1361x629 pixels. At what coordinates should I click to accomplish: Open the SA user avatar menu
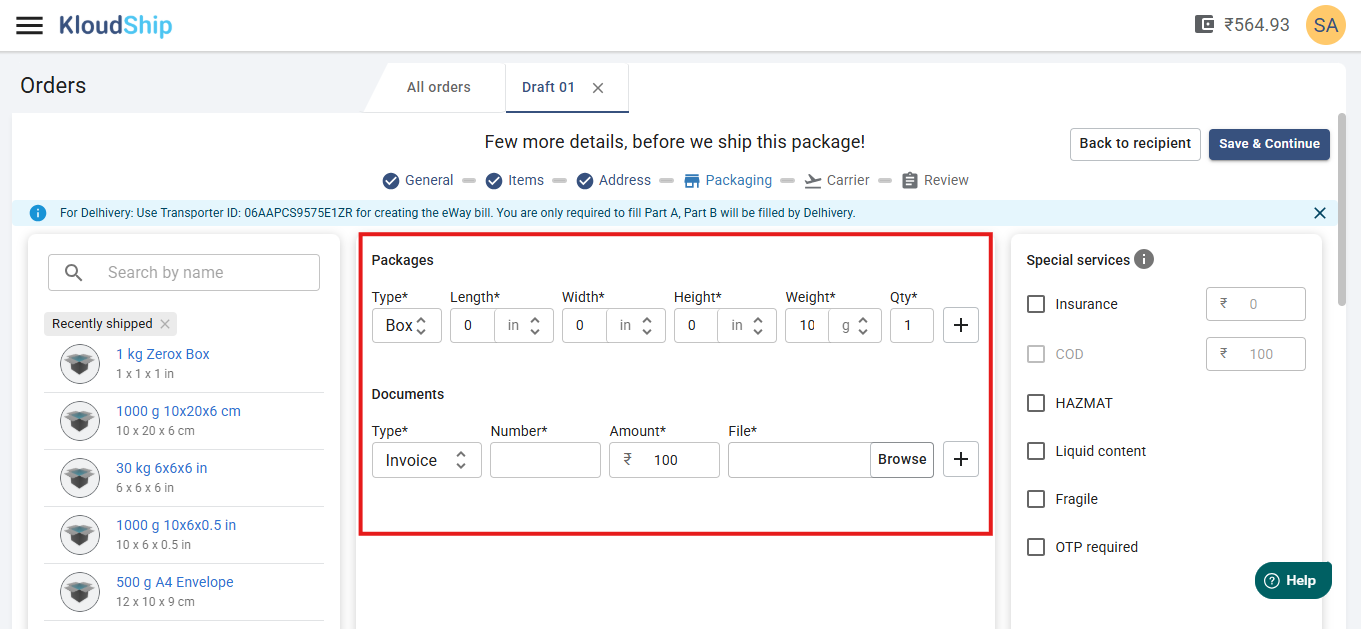(1325, 25)
